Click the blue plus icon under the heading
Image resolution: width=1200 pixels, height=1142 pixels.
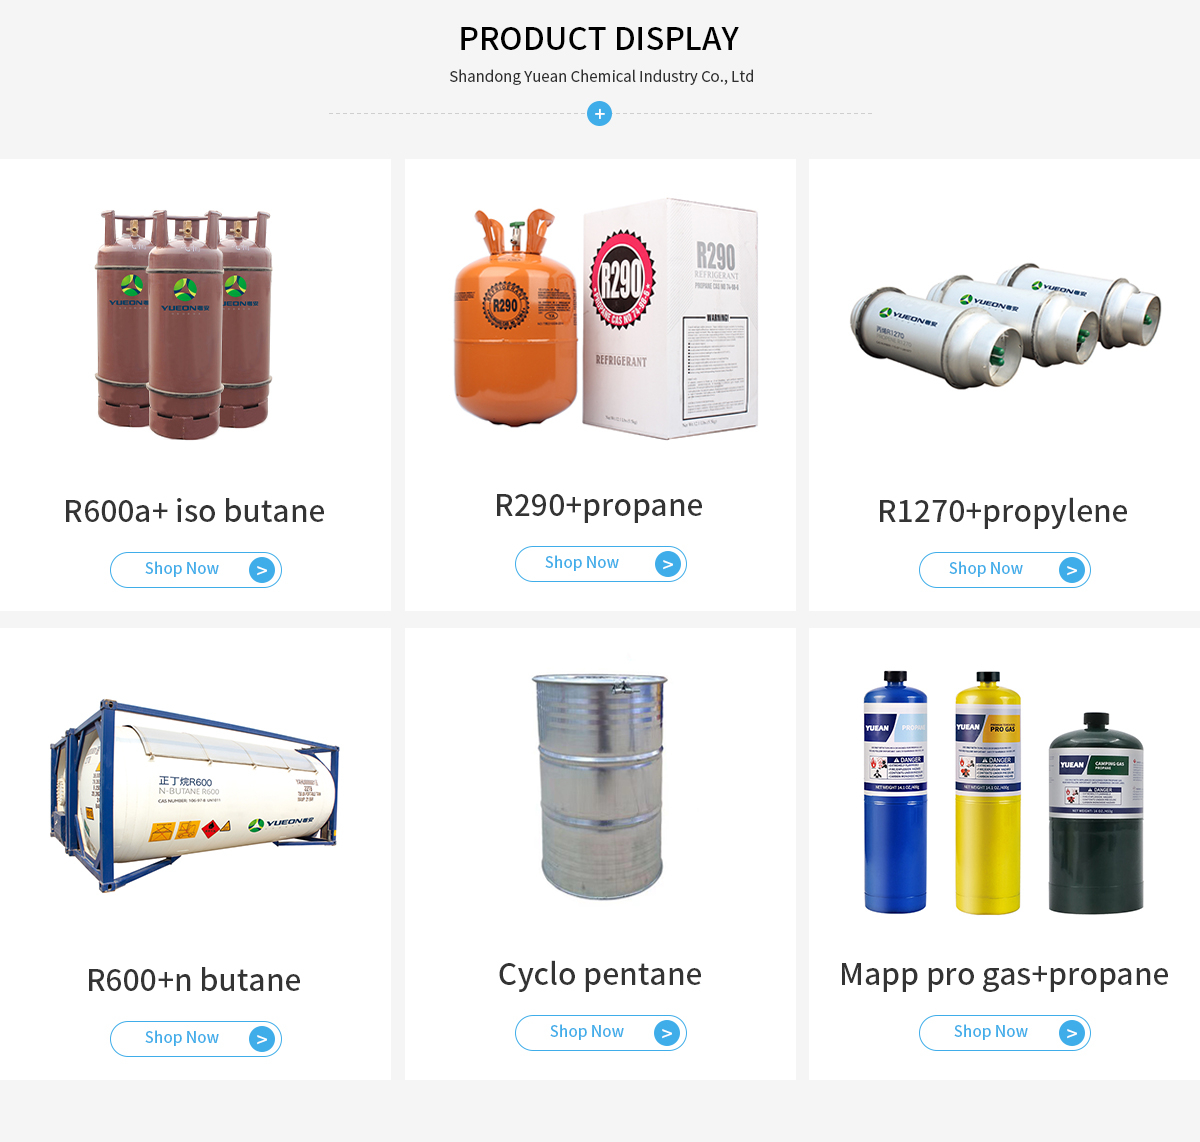click(599, 114)
